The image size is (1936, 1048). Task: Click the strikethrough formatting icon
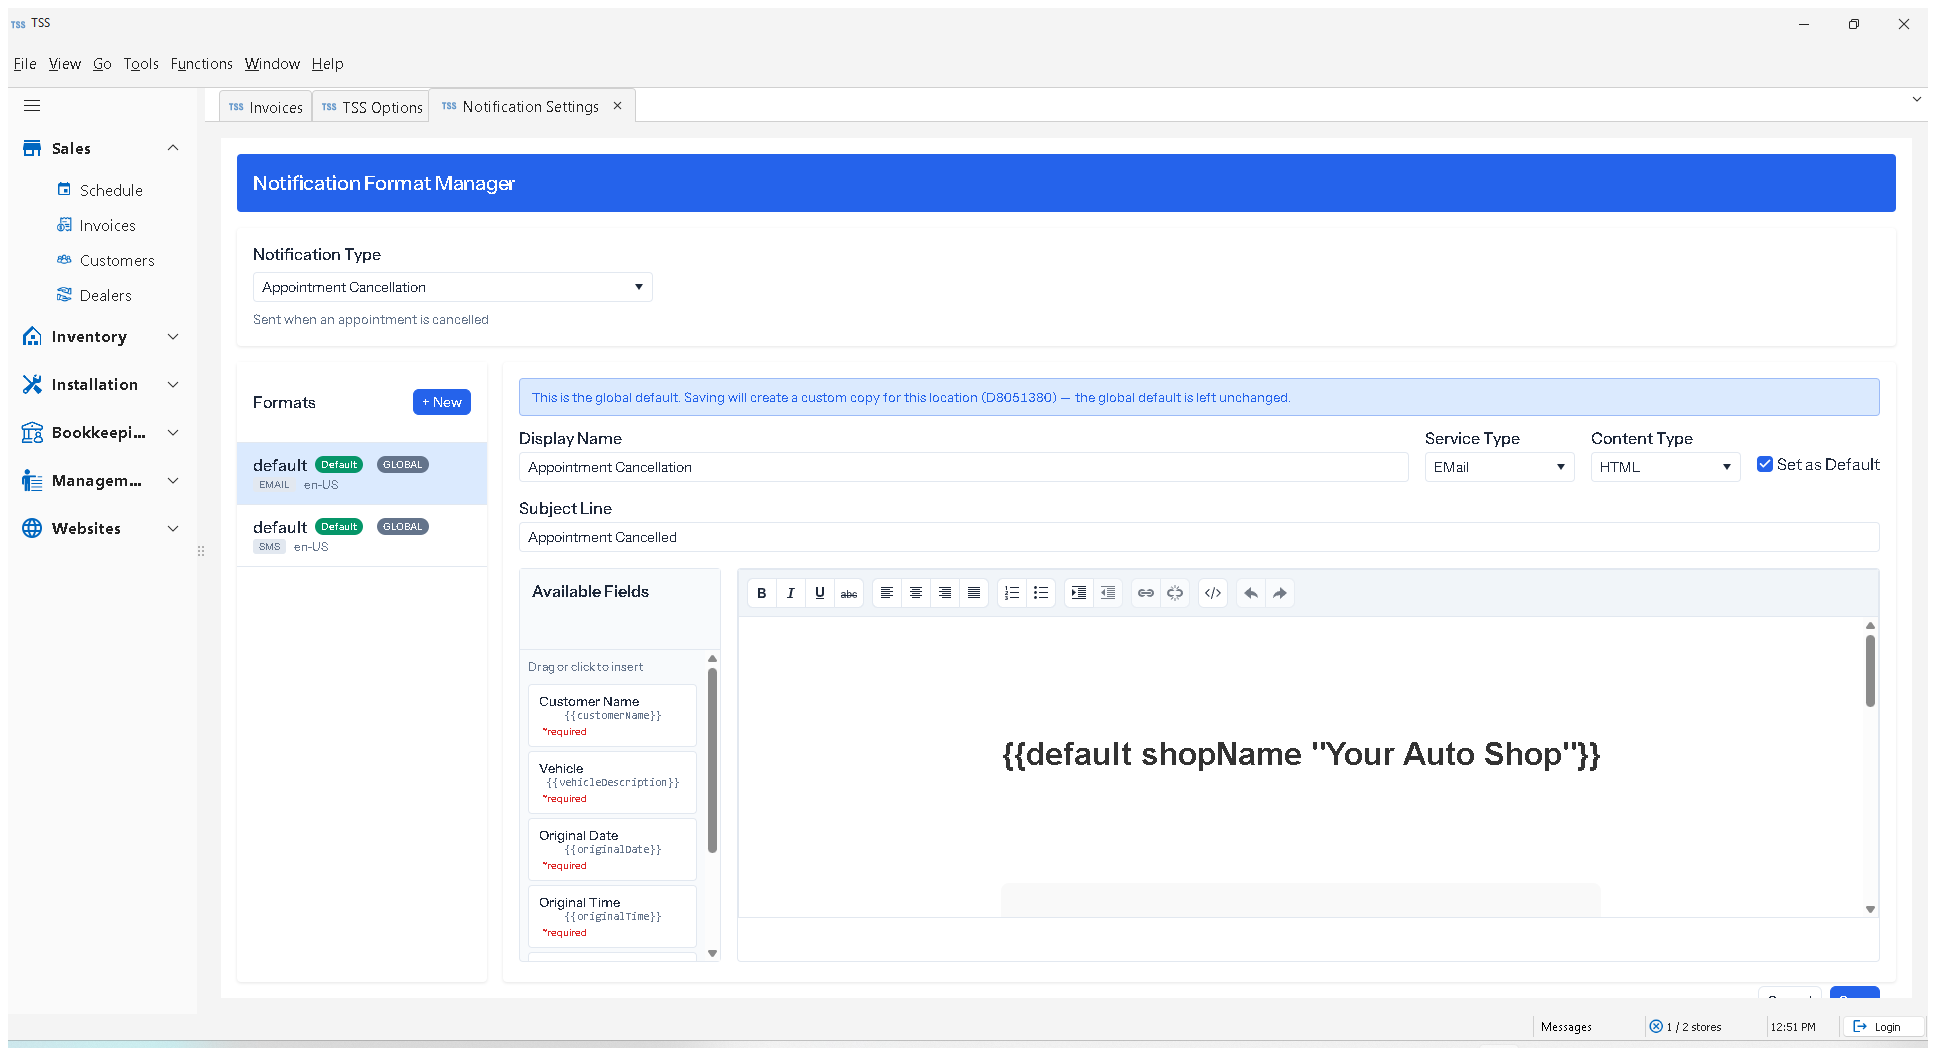click(848, 593)
